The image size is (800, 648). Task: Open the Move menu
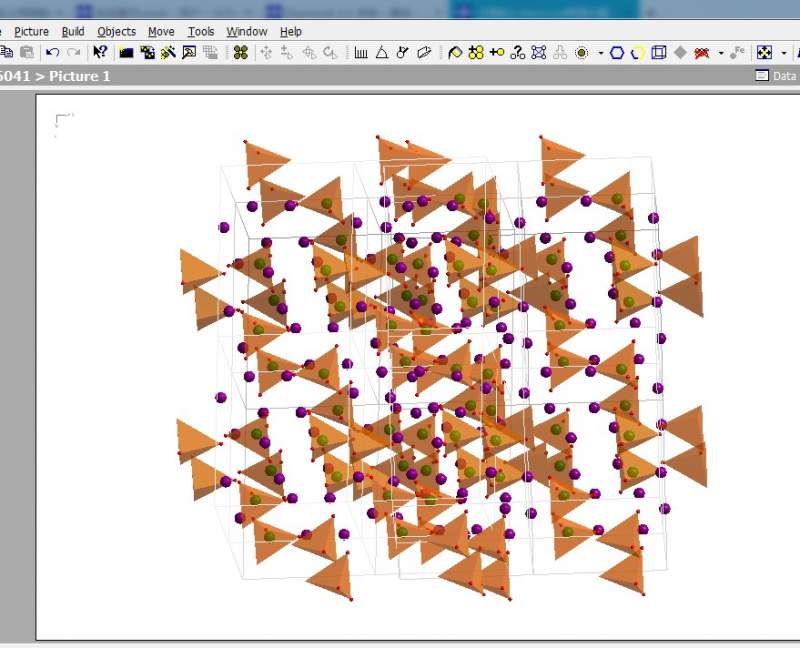[161, 32]
